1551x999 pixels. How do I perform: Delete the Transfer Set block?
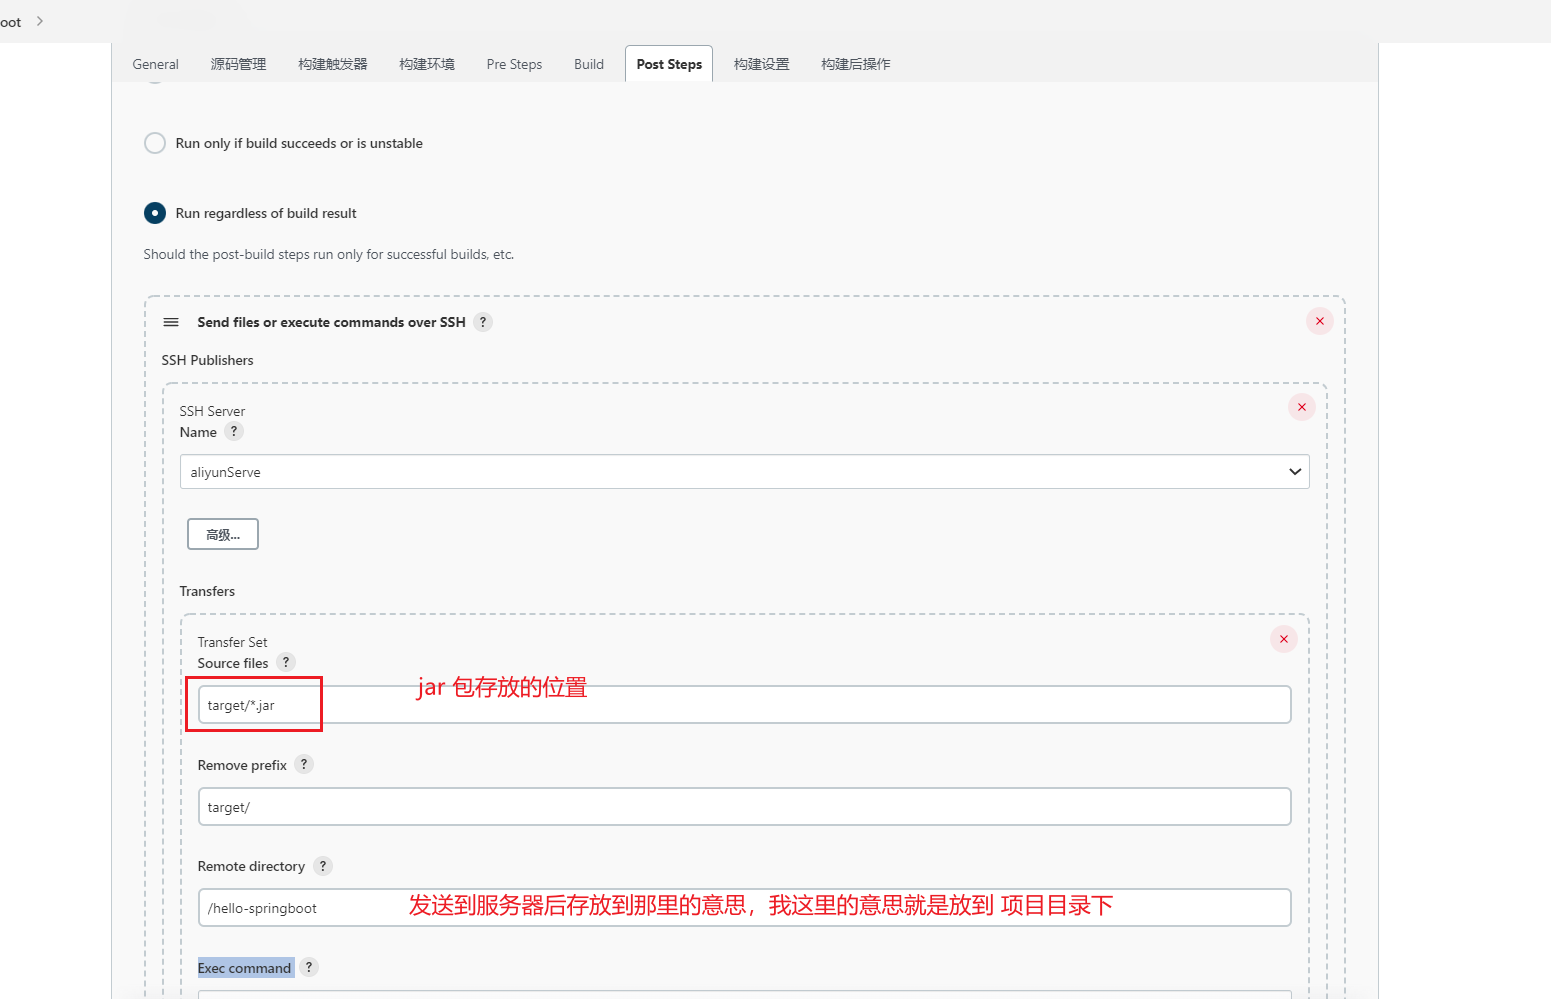click(1284, 639)
